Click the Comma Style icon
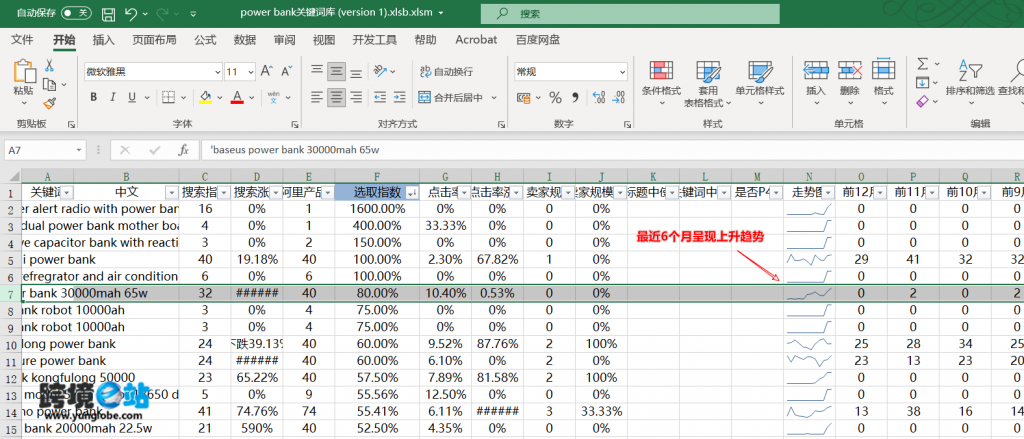The image size is (1024, 439). (x=575, y=98)
